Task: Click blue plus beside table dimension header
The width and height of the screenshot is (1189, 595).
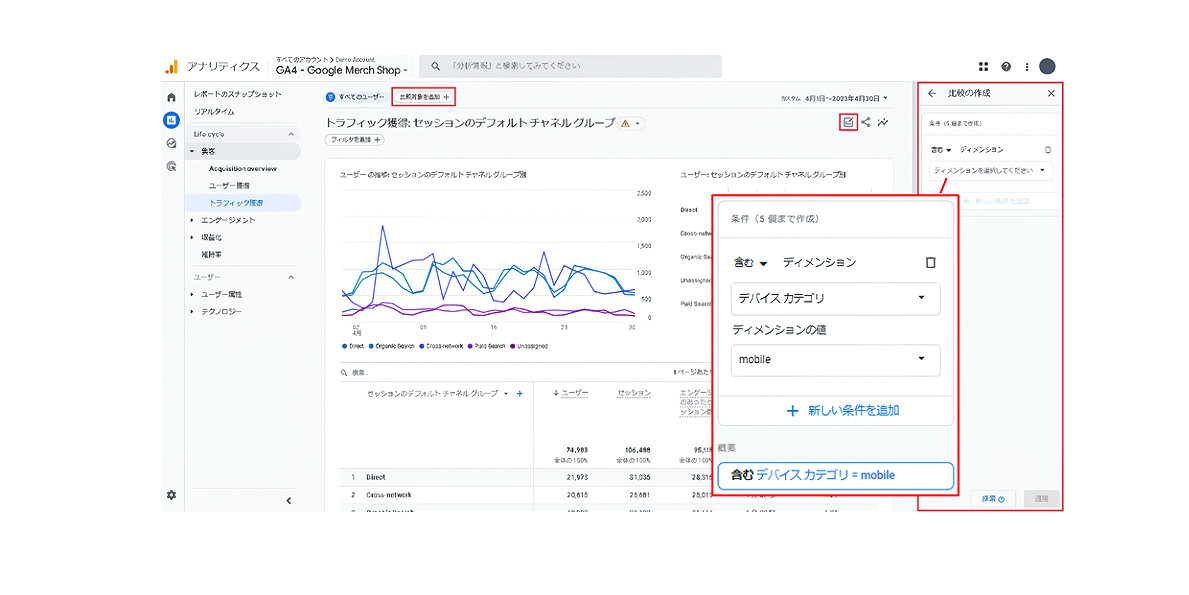Action: (x=519, y=393)
